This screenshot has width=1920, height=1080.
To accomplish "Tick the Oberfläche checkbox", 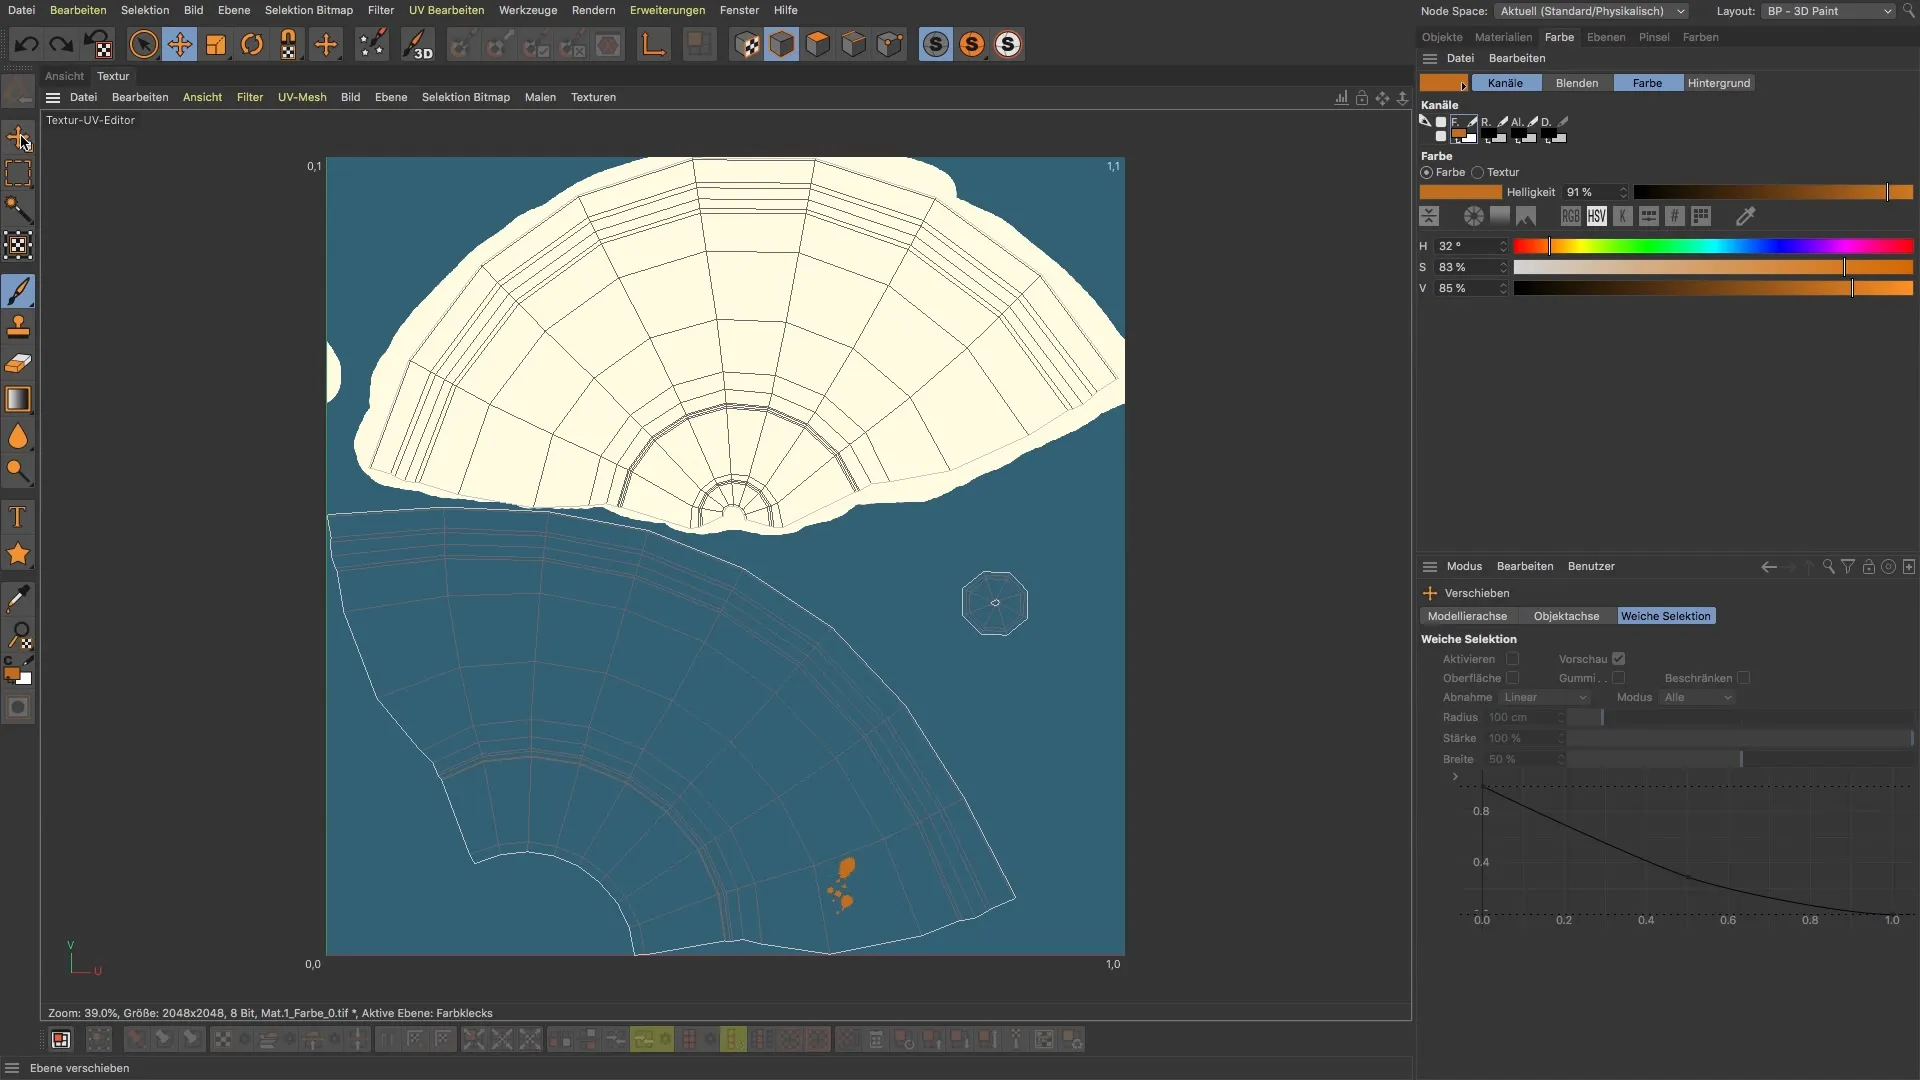I will (x=1513, y=678).
